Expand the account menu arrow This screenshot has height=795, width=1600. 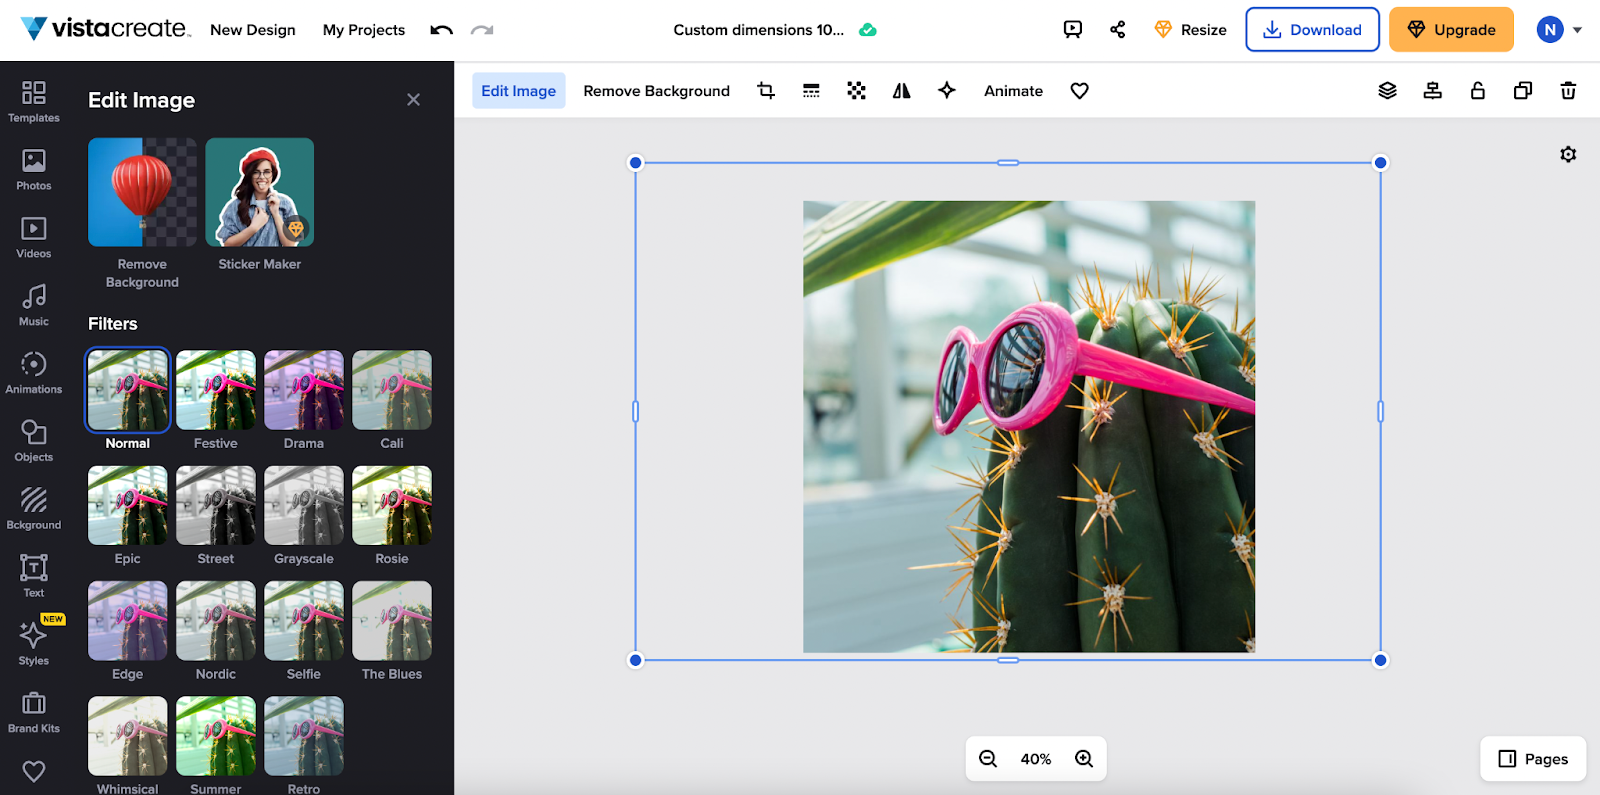pyautogui.click(x=1577, y=30)
